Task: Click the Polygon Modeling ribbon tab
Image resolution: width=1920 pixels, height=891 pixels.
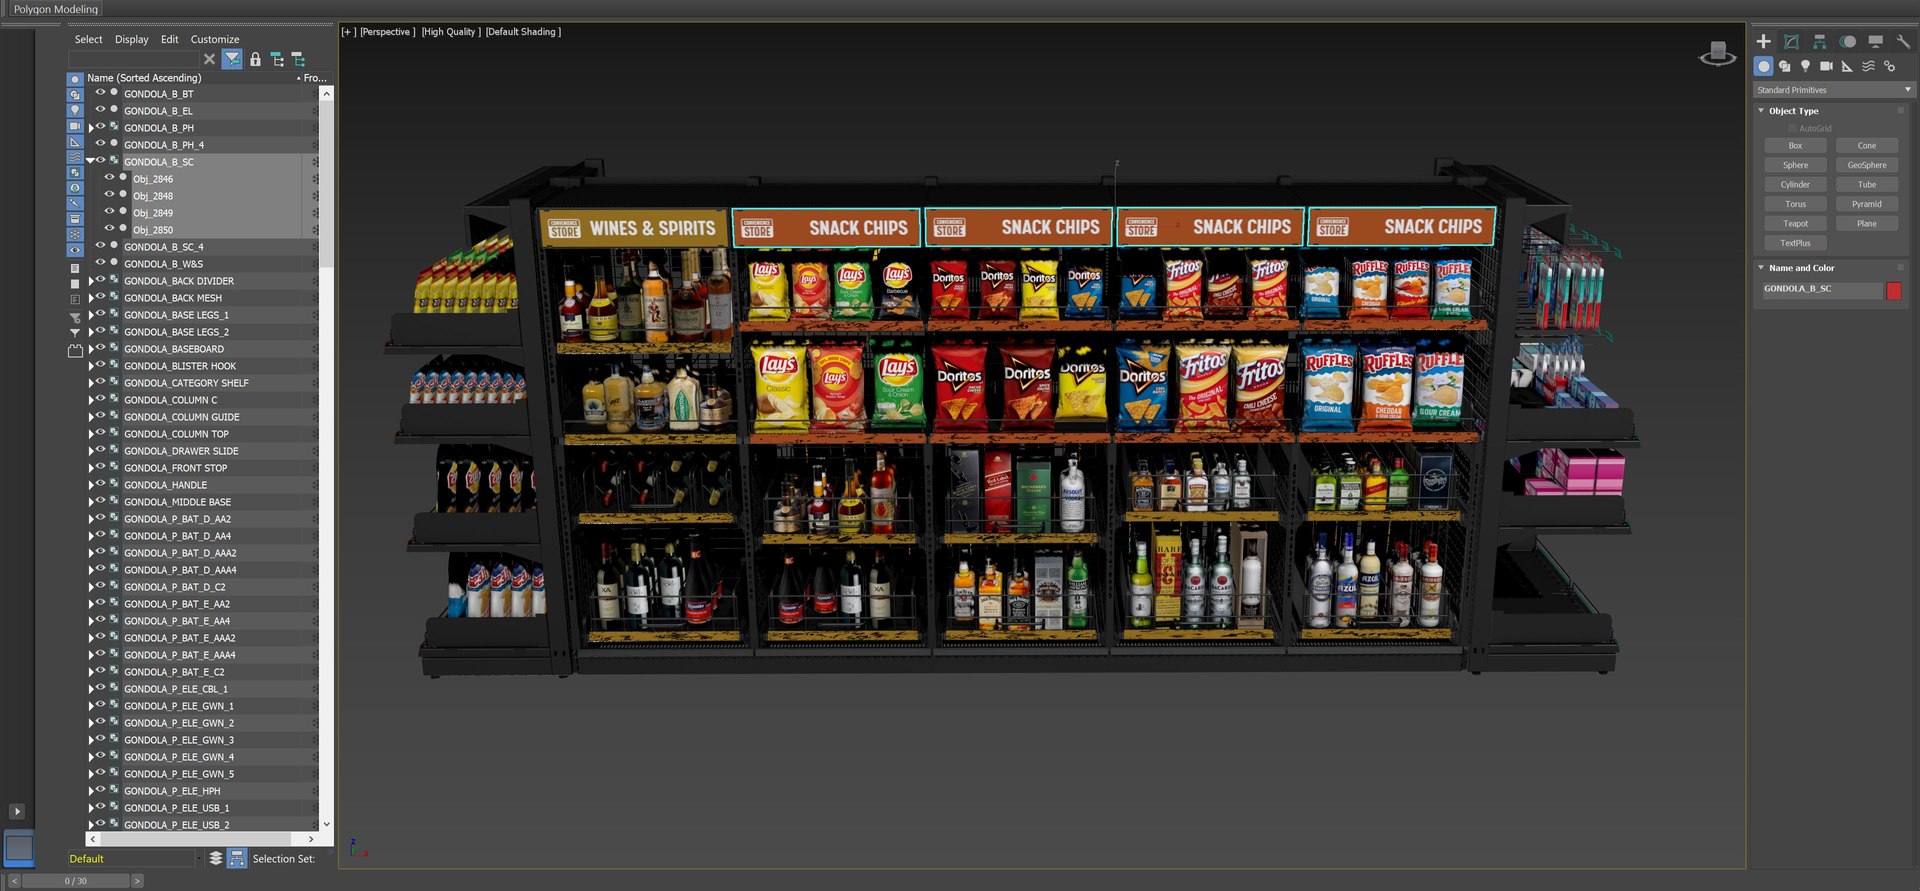Action: pos(56,9)
